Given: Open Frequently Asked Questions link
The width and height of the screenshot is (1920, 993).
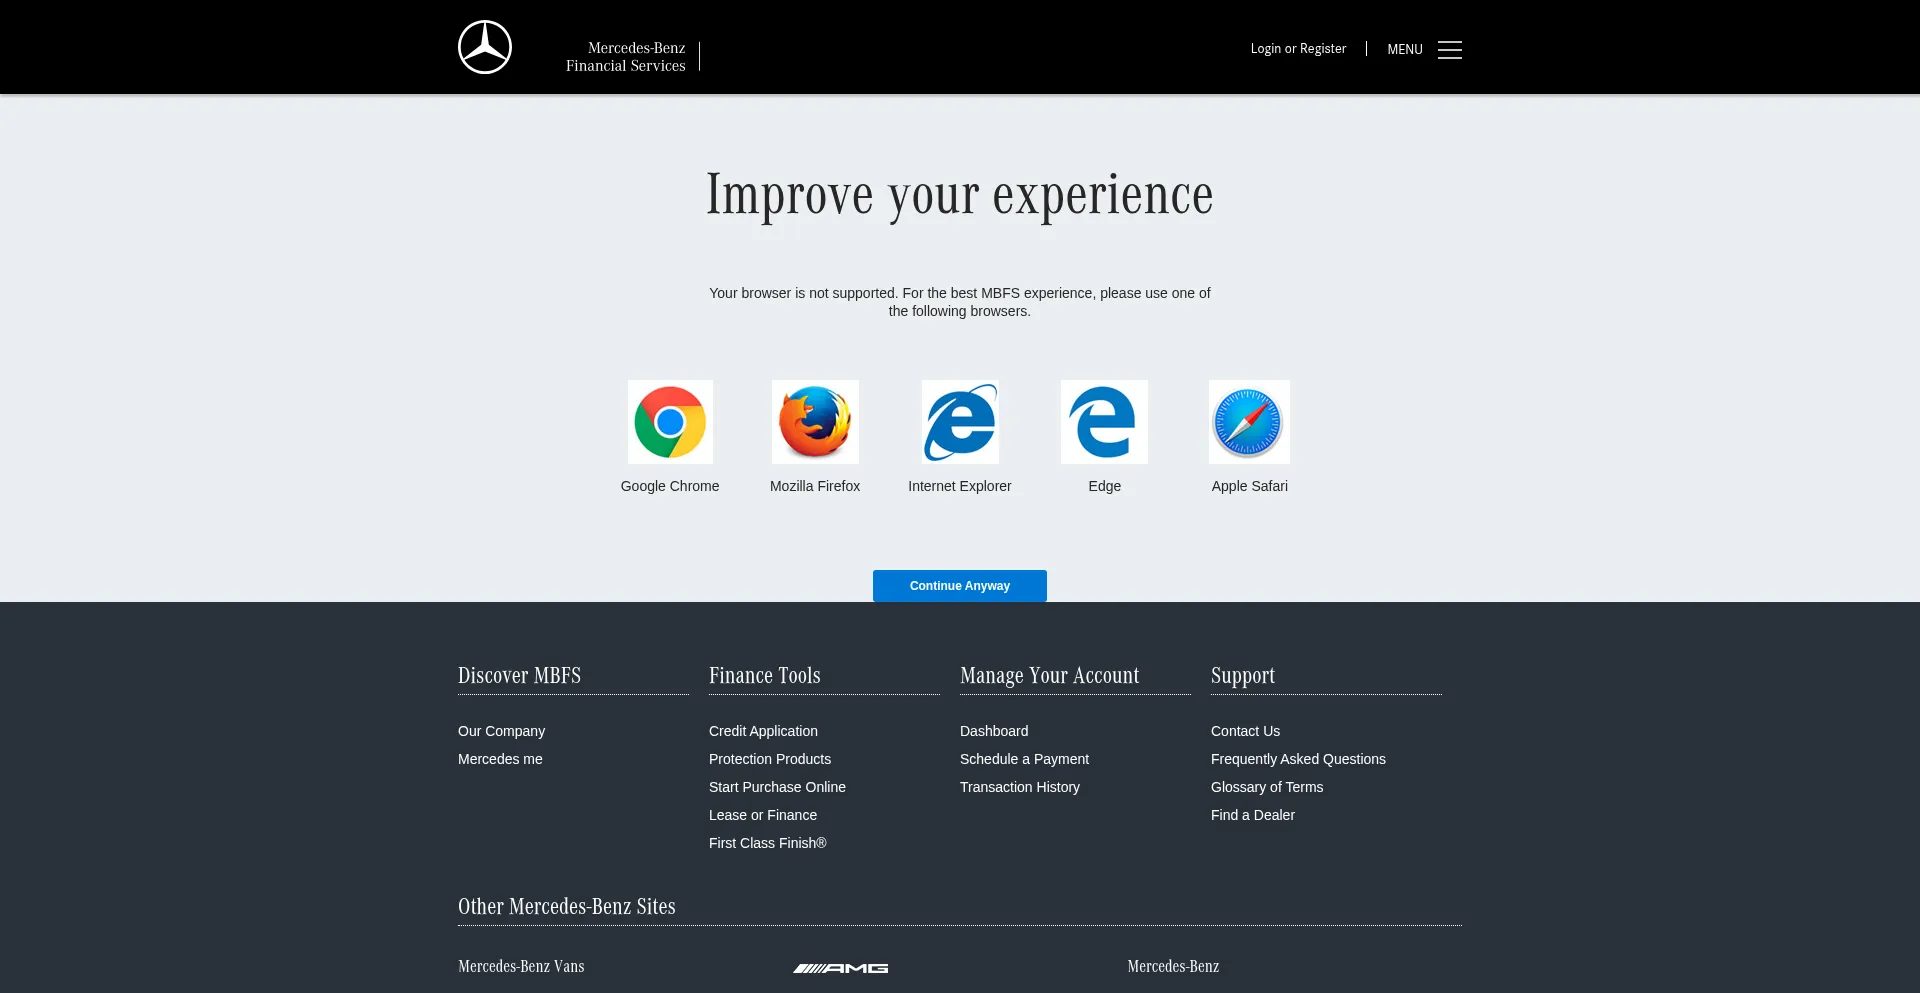Looking at the screenshot, I should coord(1298,759).
